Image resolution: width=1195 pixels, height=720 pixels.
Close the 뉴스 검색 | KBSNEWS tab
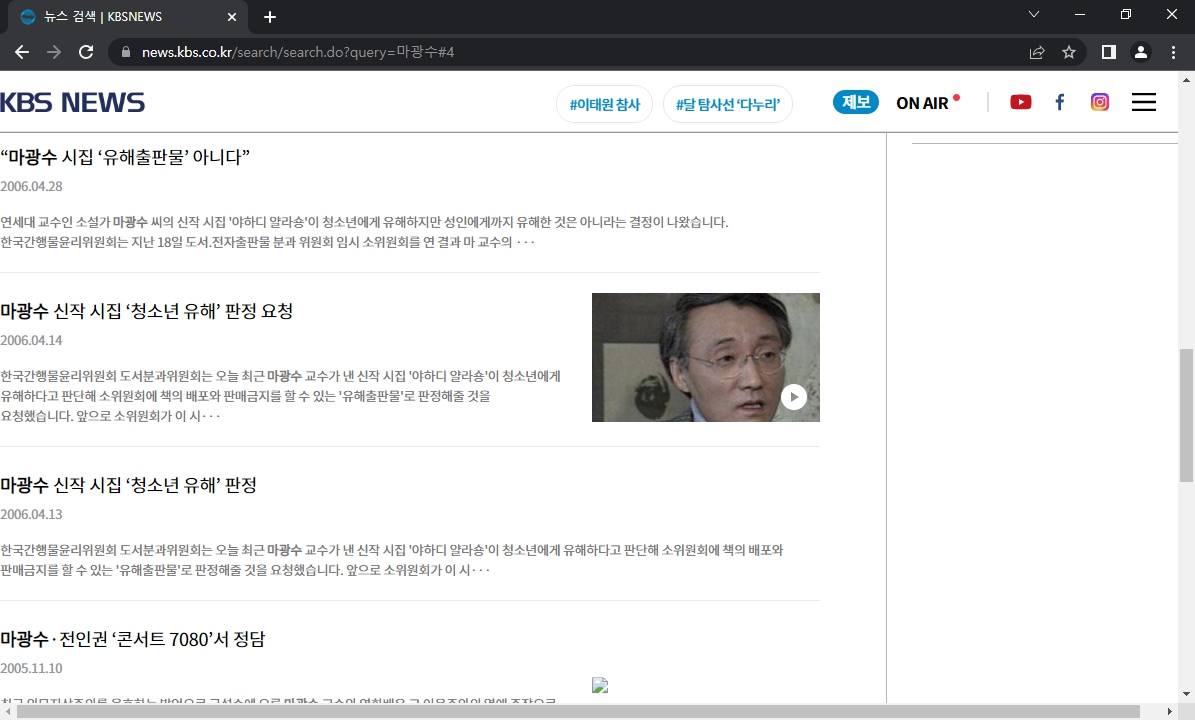tap(232, 17)
